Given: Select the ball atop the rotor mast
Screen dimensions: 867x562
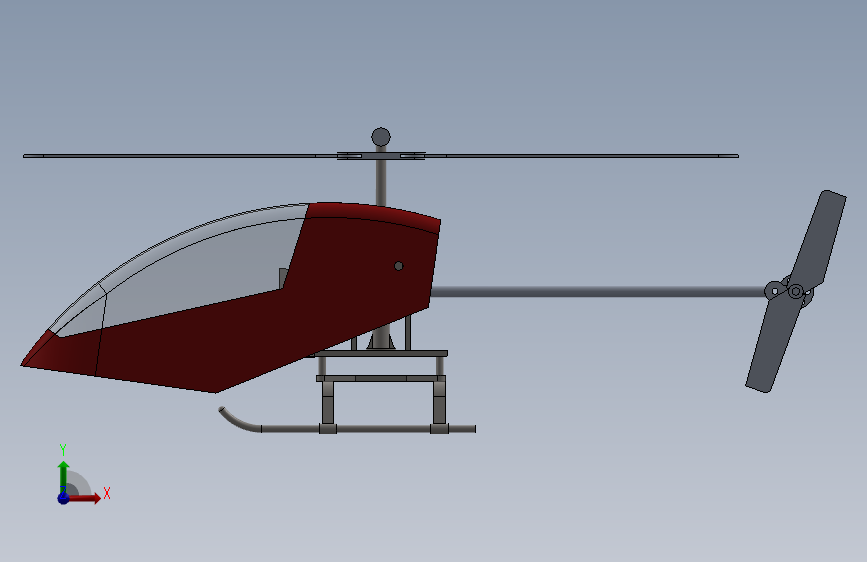Looking at the screenshot, I should (x=381, y=137).
